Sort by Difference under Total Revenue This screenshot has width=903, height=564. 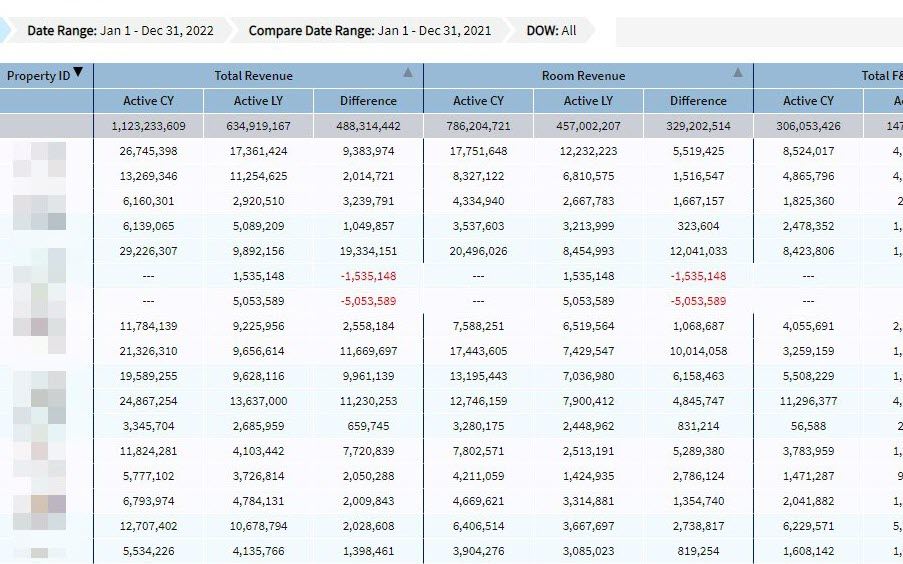point(368,101)
